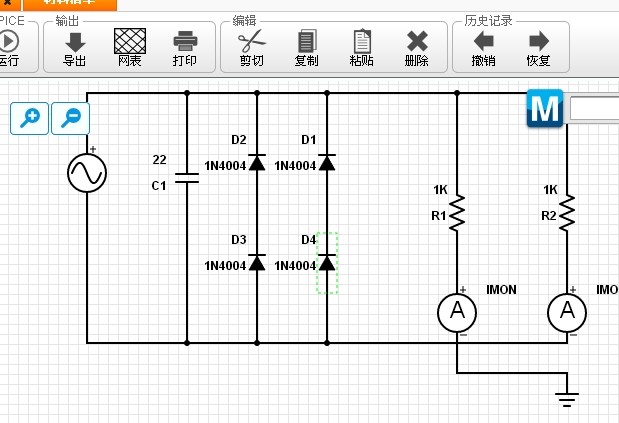Select highlighted diode D4 symbol
This screenshot has width=619, height=423.
pyautogui.click(x=327, y=262)
